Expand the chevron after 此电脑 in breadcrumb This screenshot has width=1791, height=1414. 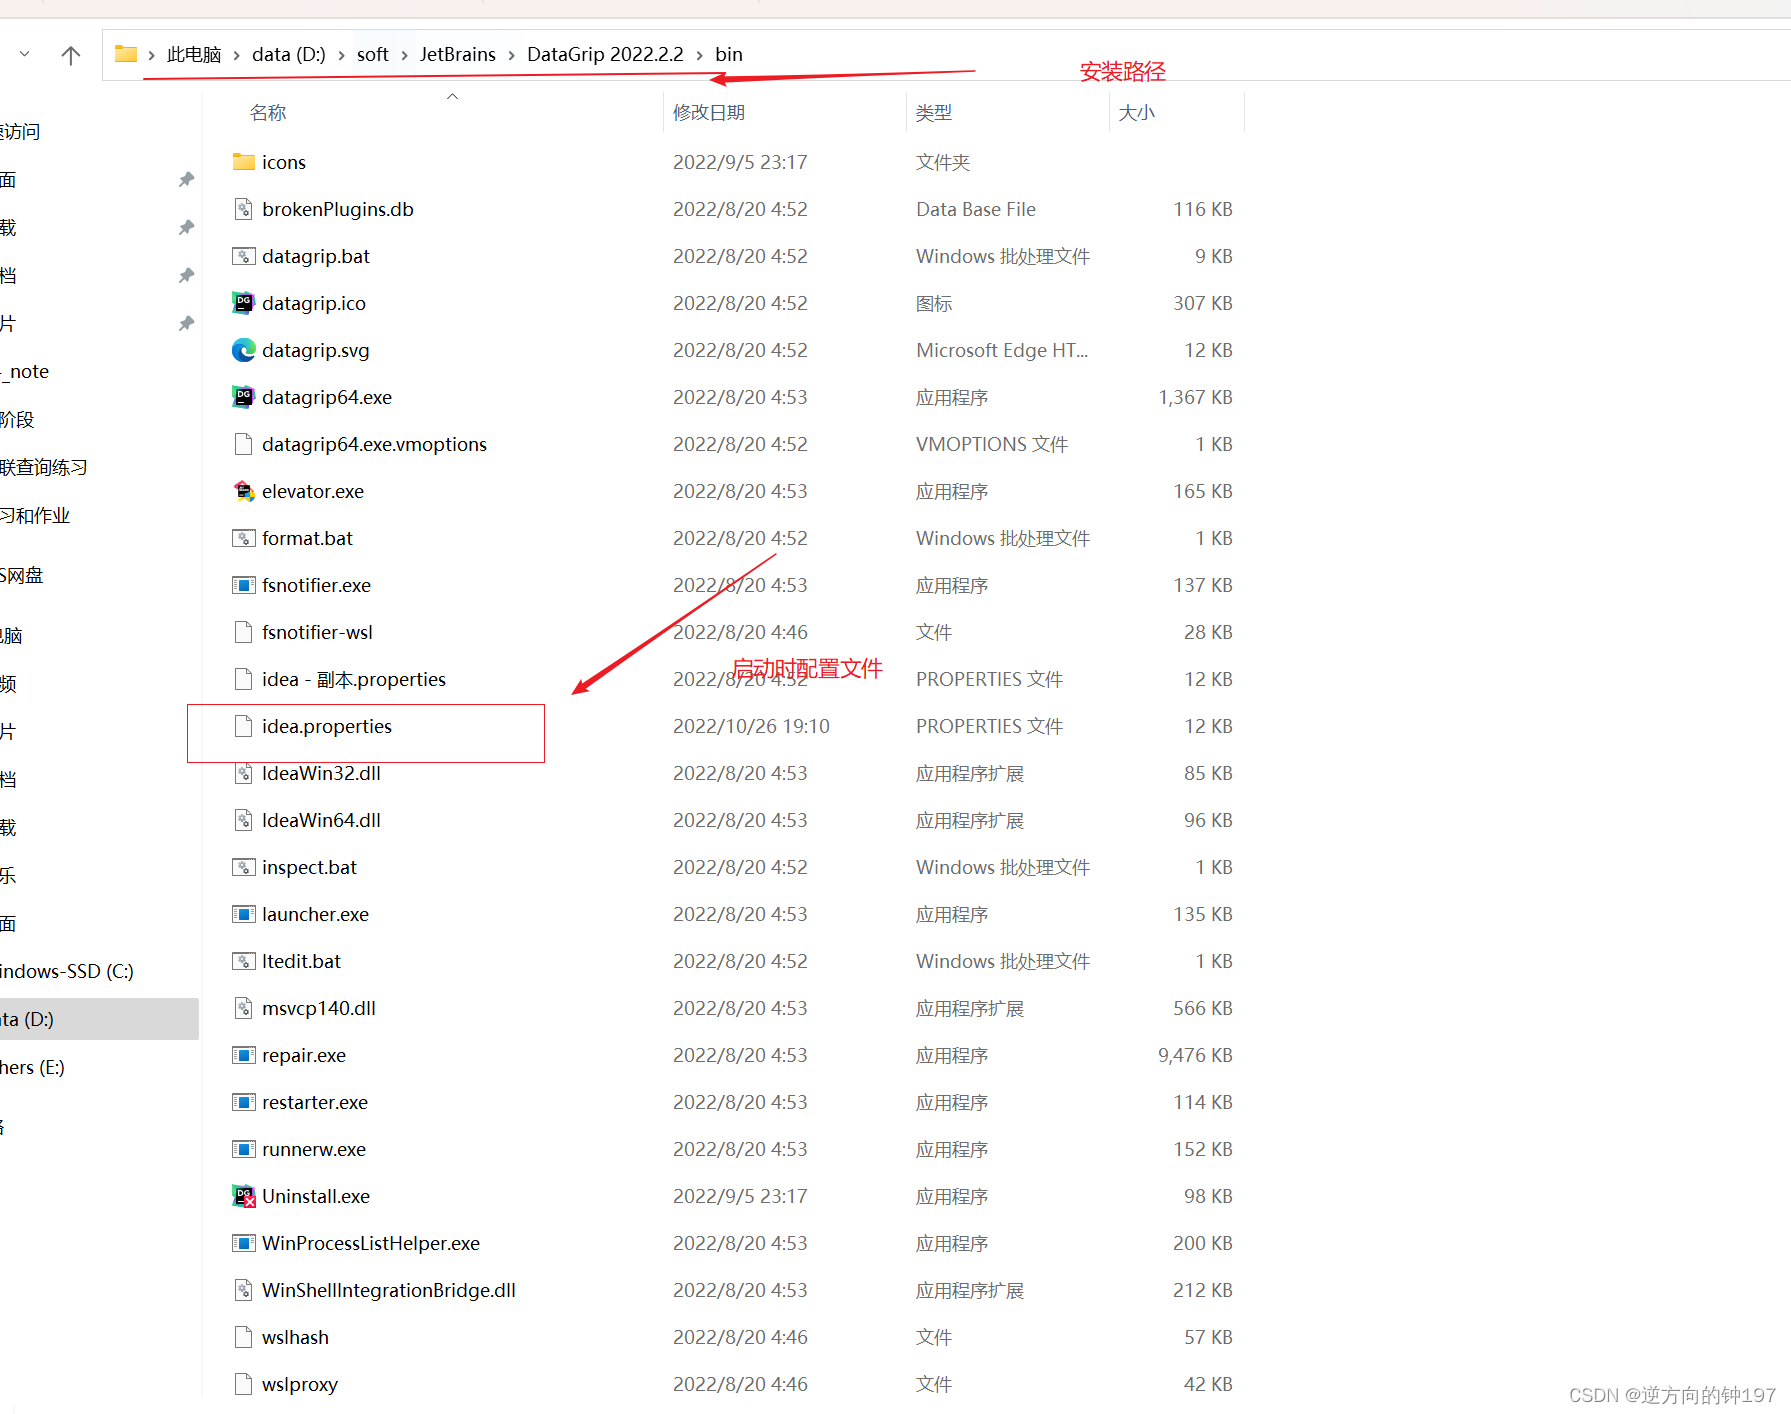pos(237,55)
